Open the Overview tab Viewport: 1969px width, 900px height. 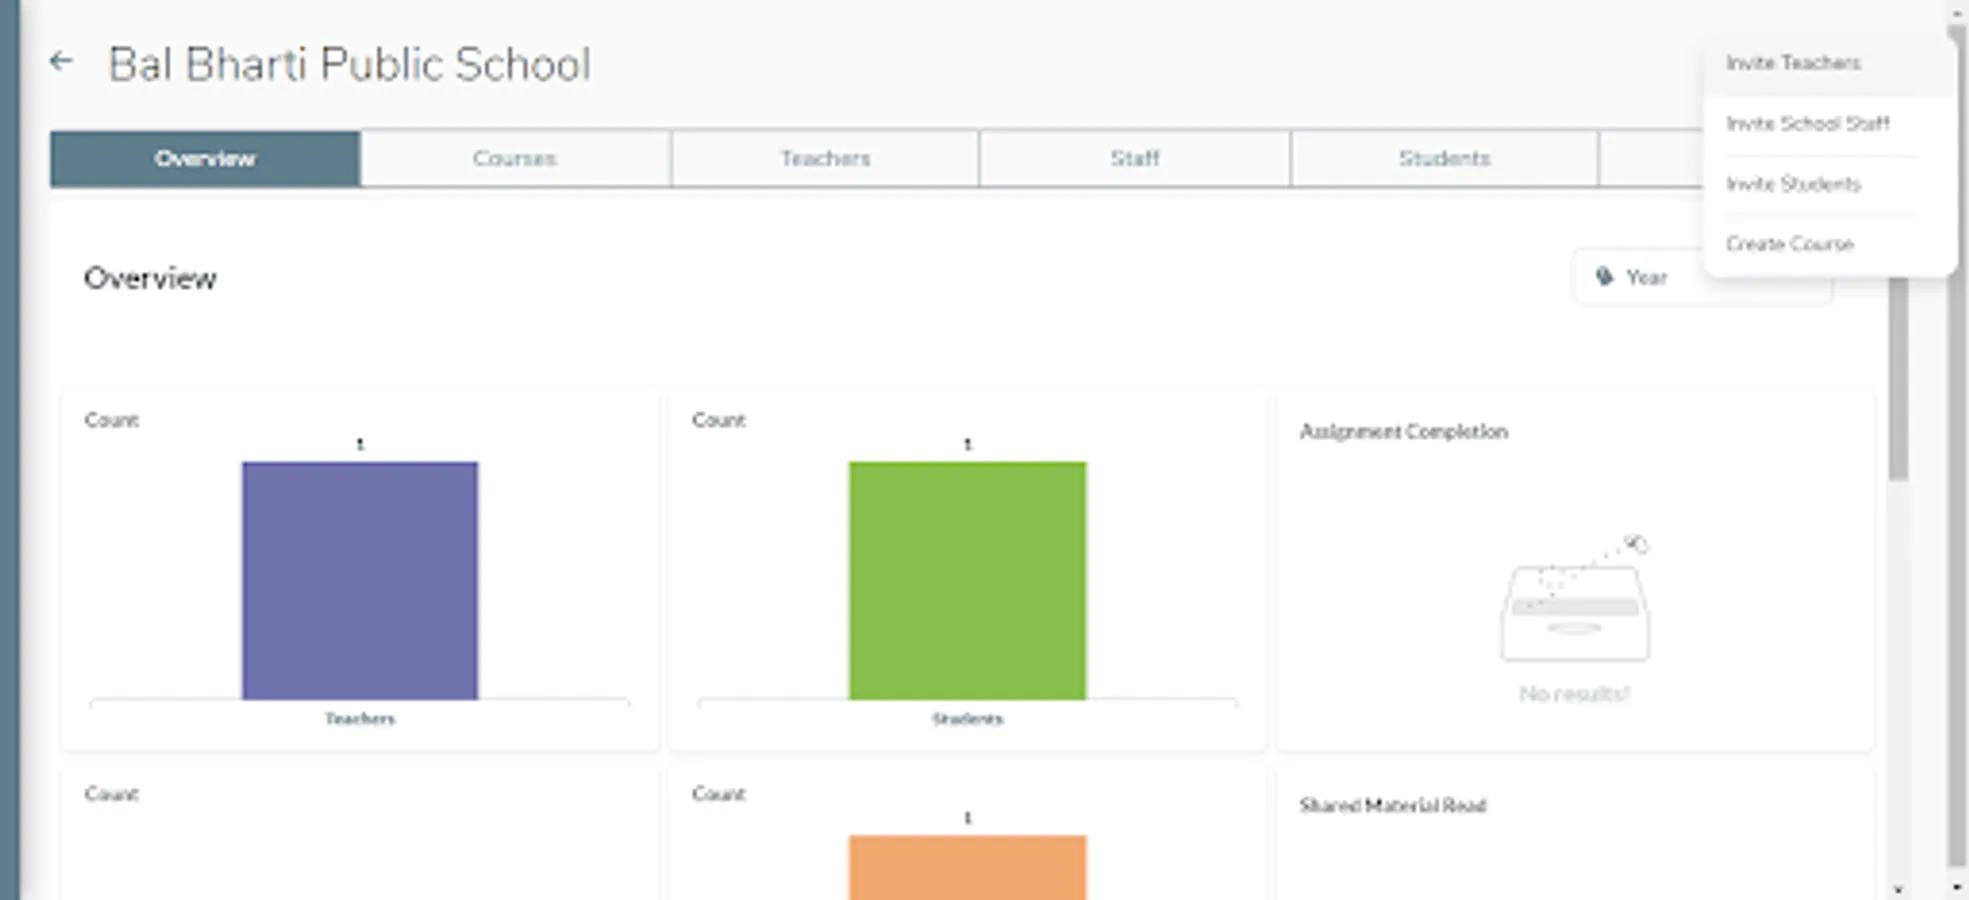point(205,159)
